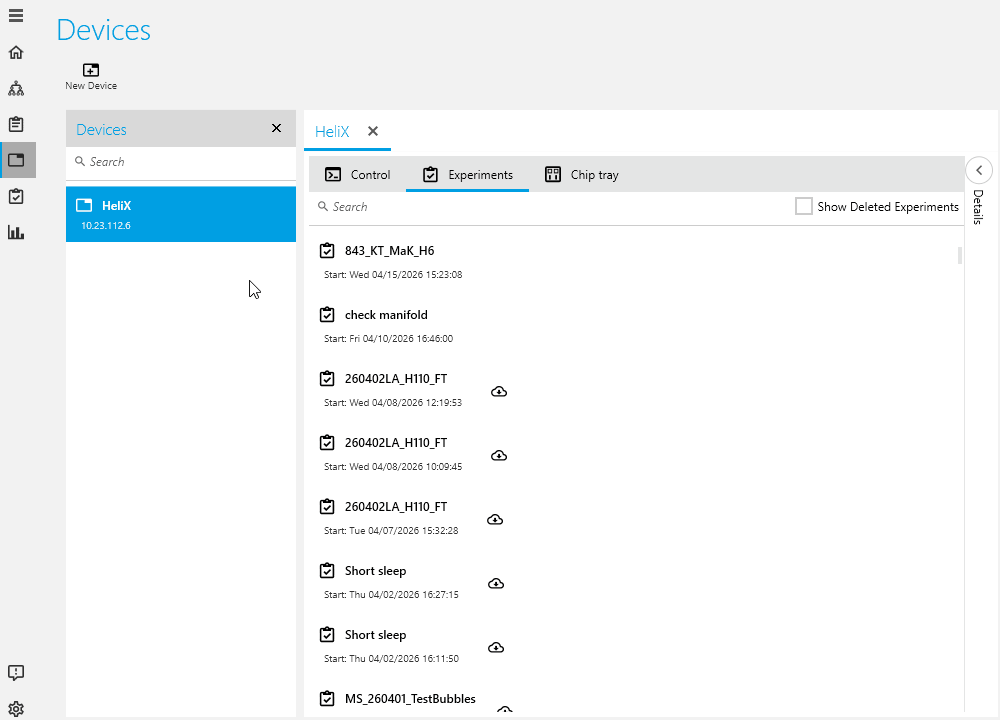Close the Devices list panel
1000x720 pixels.
(x=276, y=128)
